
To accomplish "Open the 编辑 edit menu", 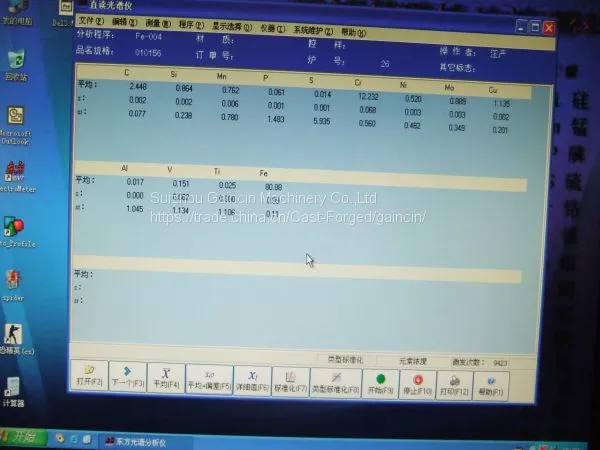I will tap(124, 22).
